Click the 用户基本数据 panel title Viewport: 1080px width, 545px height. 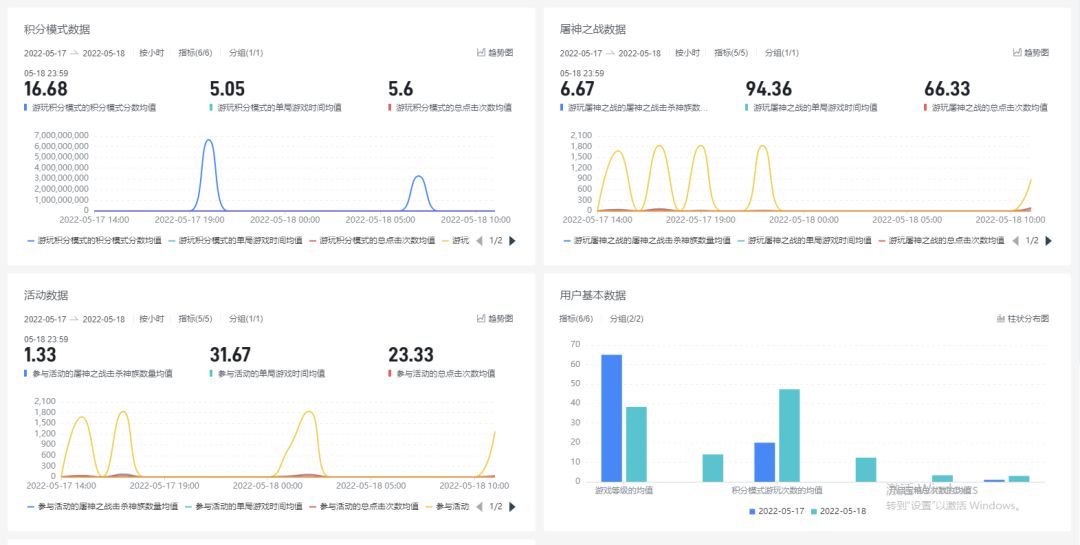coord(593,295)
